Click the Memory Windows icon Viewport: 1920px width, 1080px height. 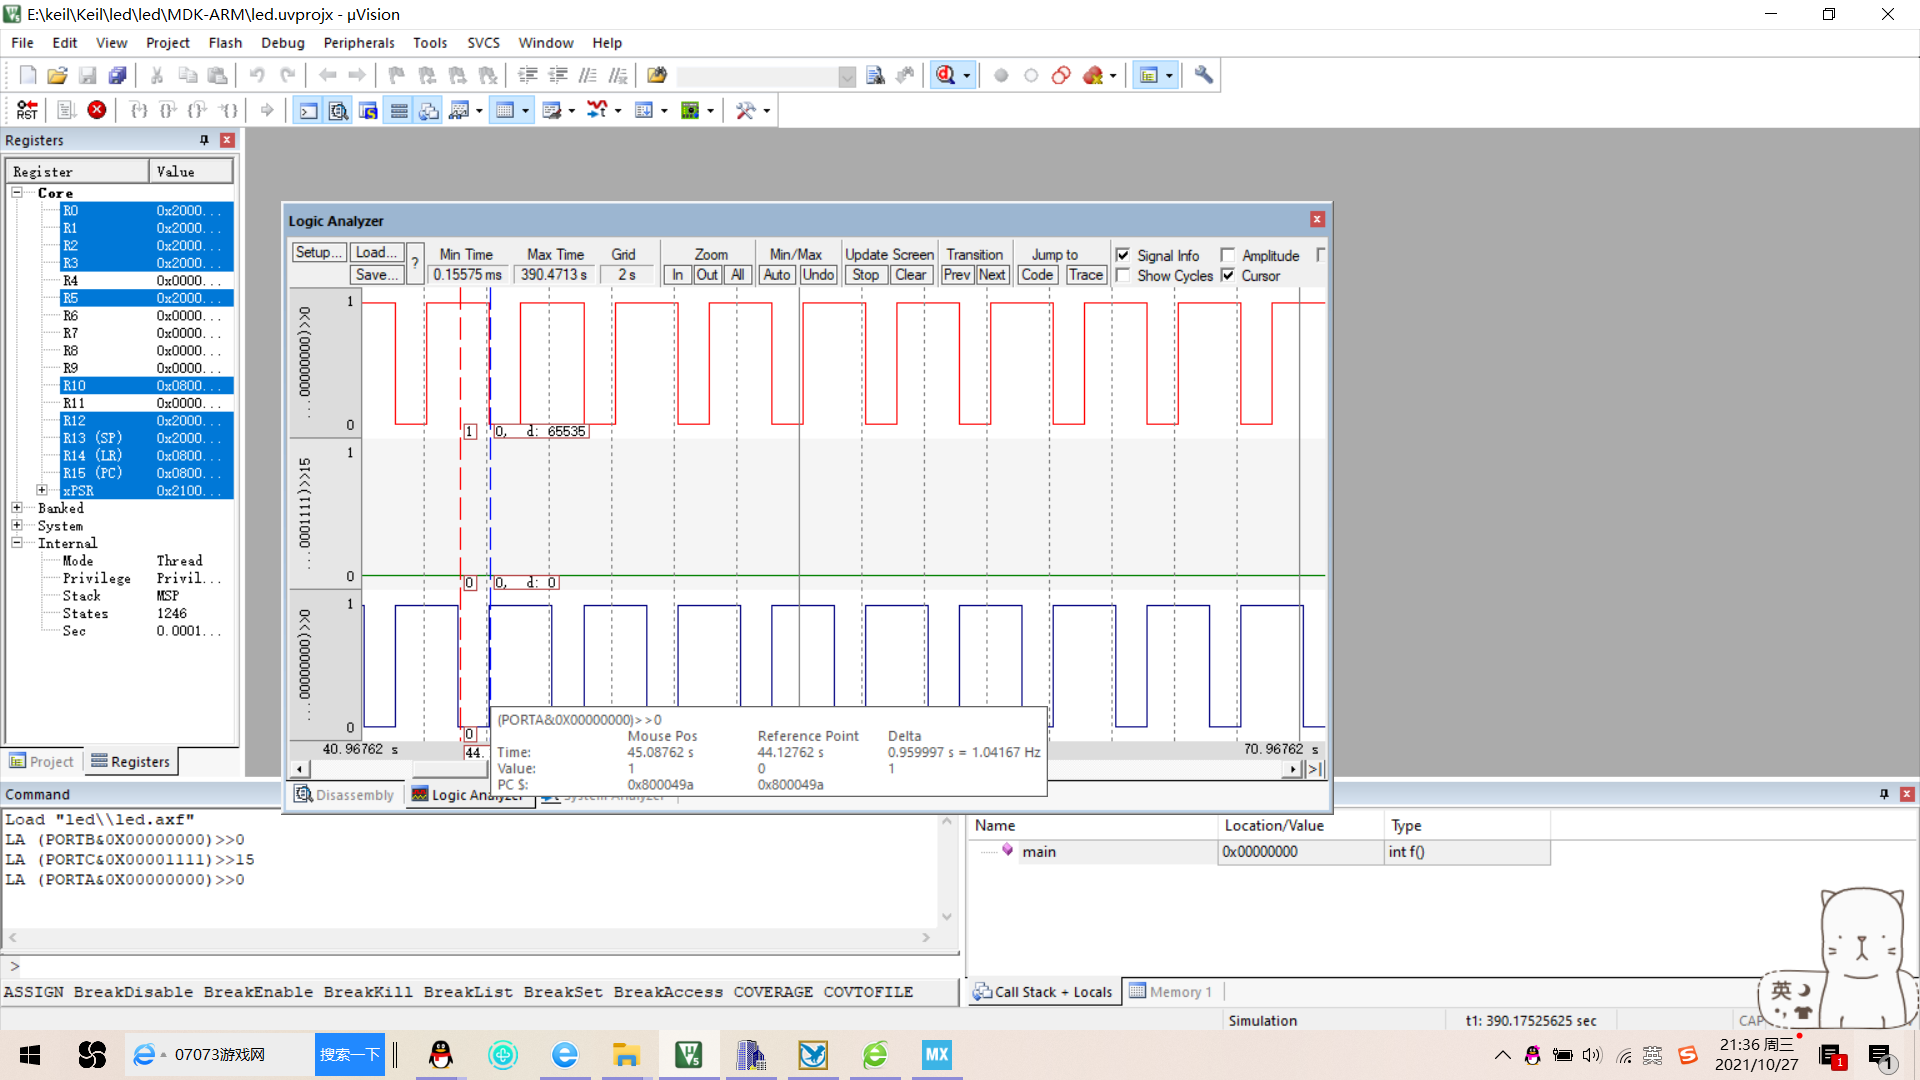[506, 110]
